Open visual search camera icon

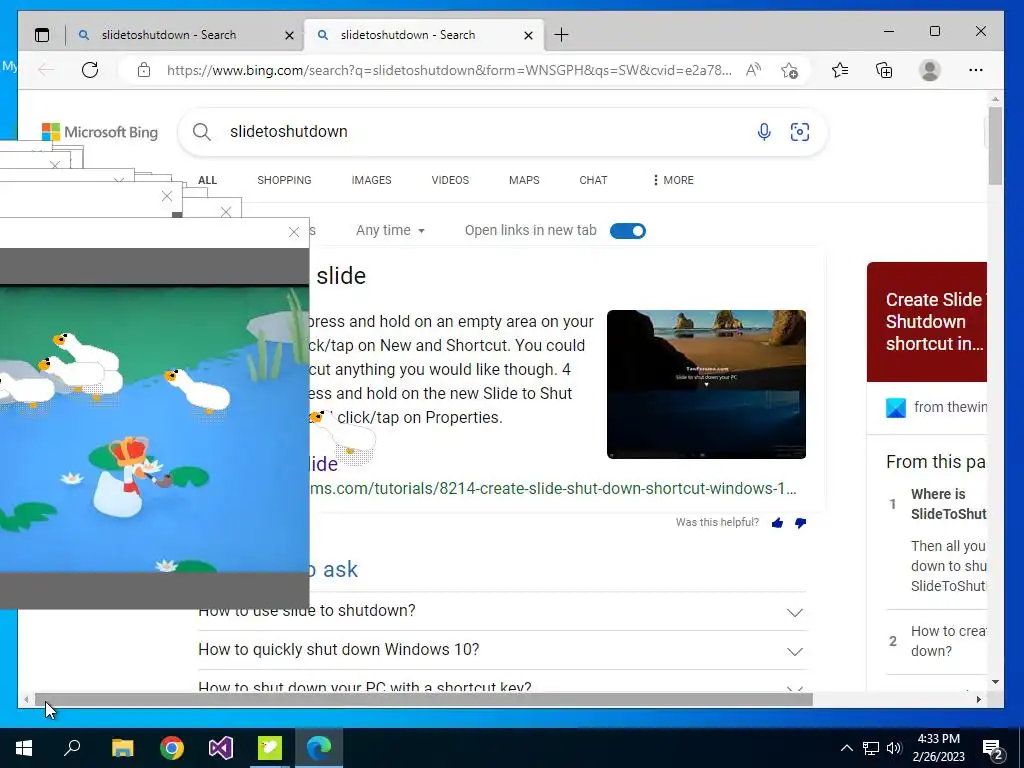tap(799, 132)
